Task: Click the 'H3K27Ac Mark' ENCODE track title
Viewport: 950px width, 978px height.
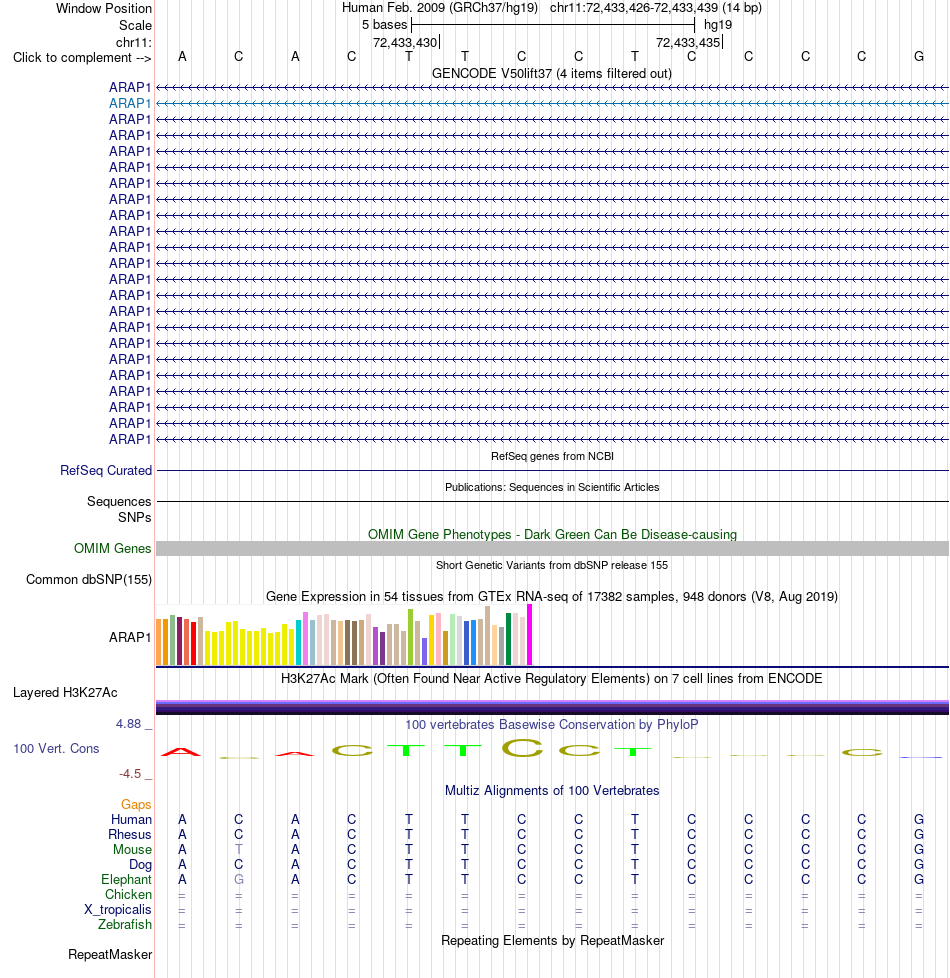Action: point(552,679)
